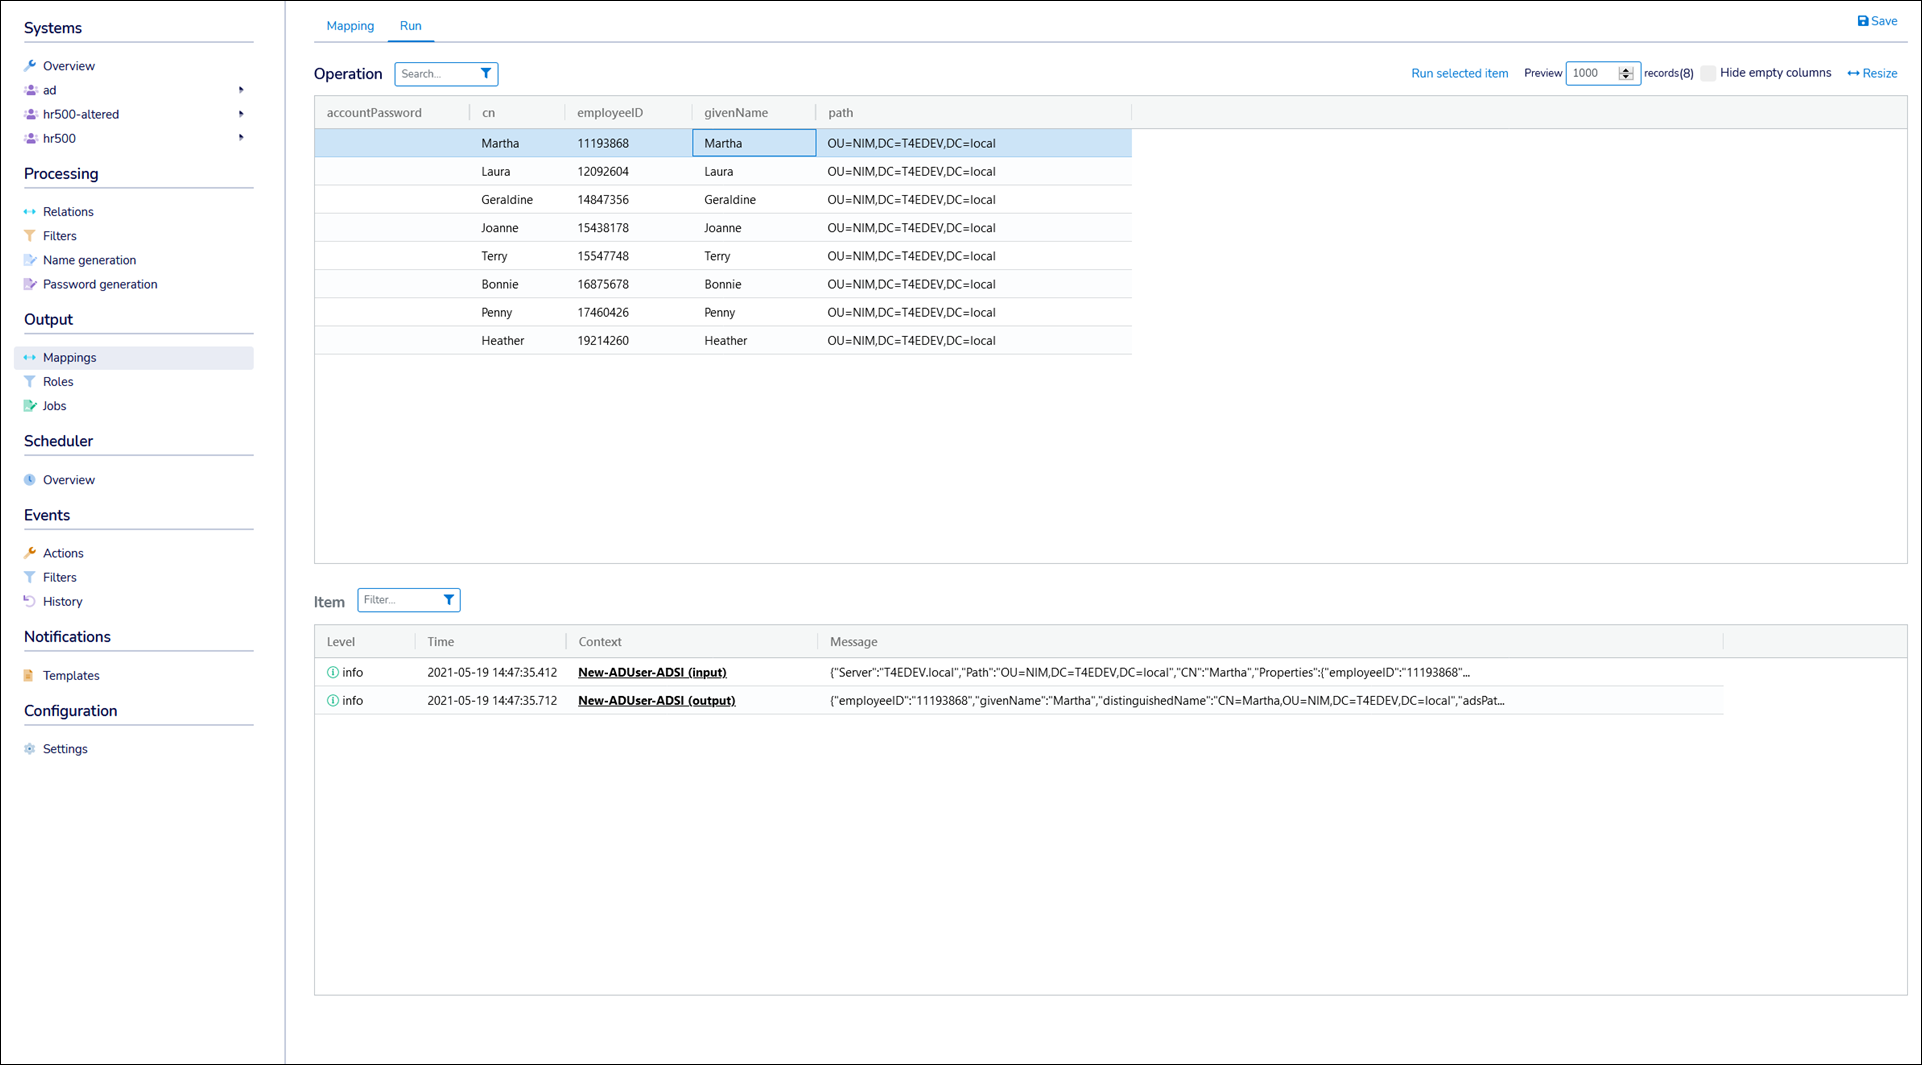Open History under Events
Screen dimensions: 1922x1065
(62, 602)
